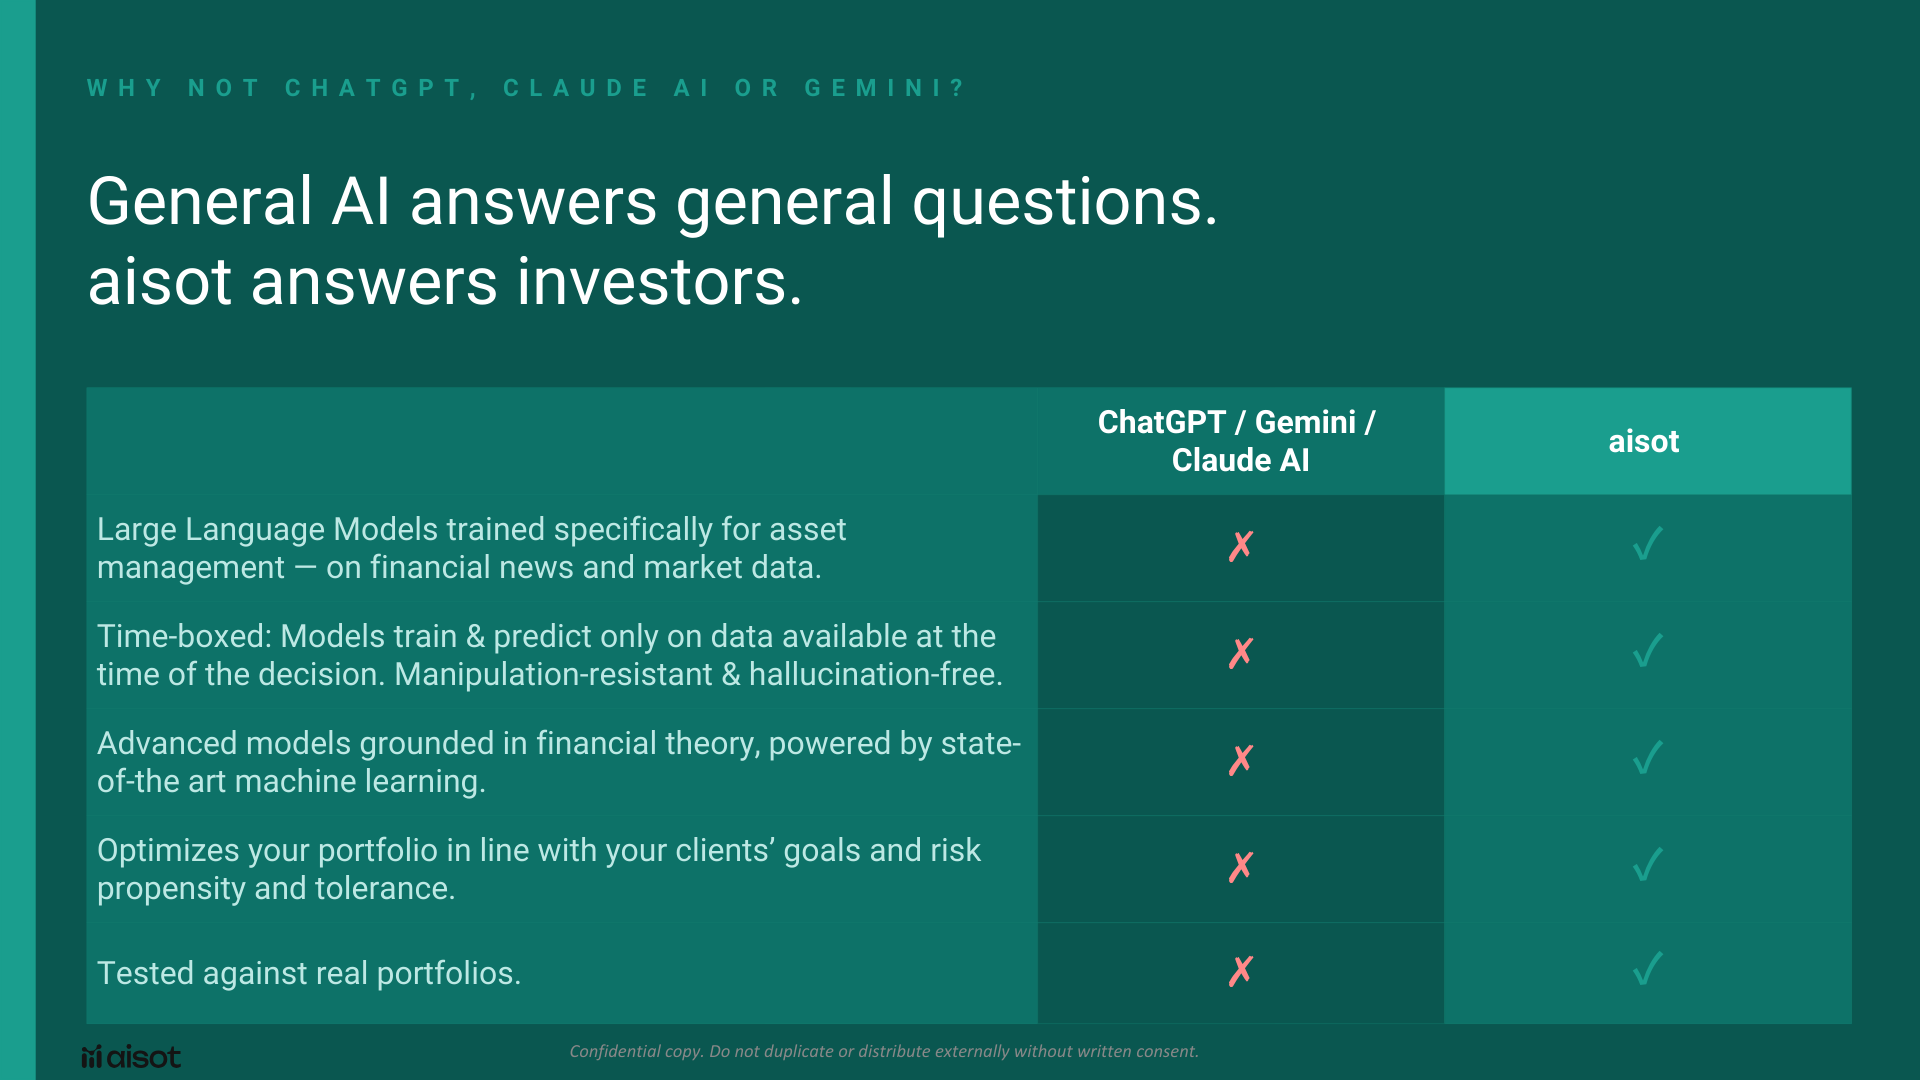Select the aisot column header
This screenshot has width=1920, height=1080.
(1643, 441)
